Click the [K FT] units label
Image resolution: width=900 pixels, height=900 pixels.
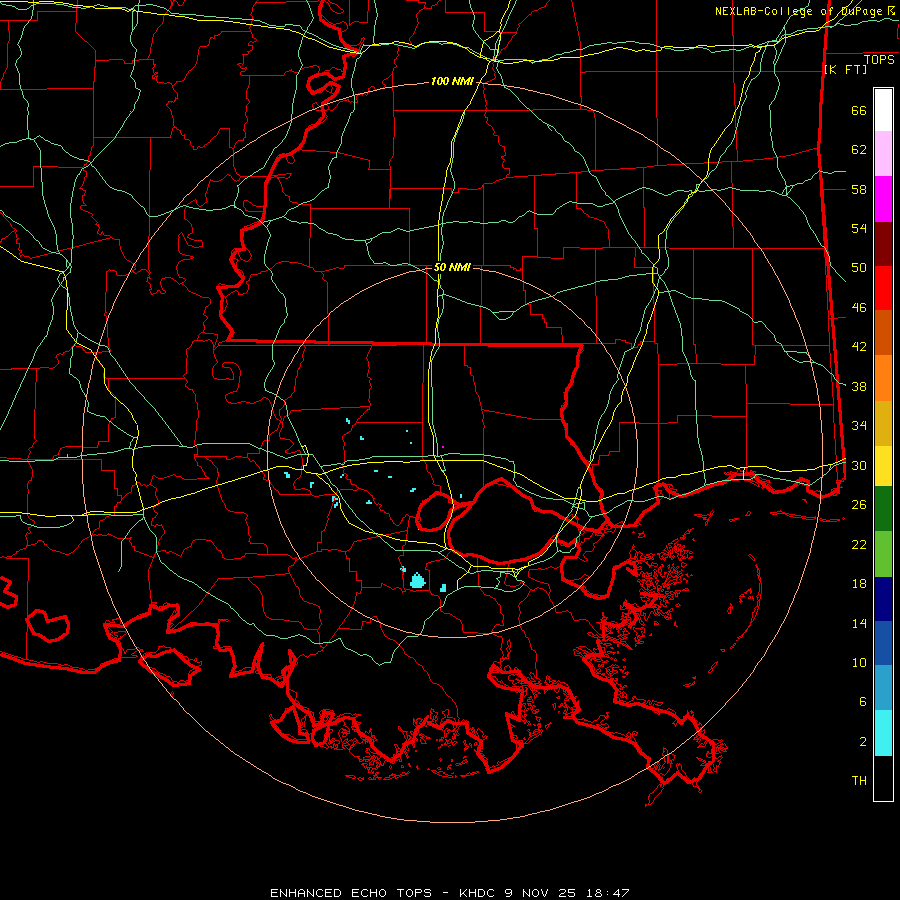(845, 70)
